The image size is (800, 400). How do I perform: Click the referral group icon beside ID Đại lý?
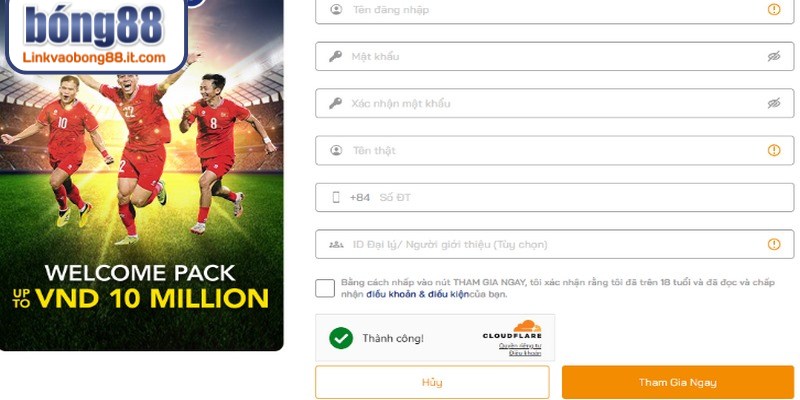coord(336,244)
